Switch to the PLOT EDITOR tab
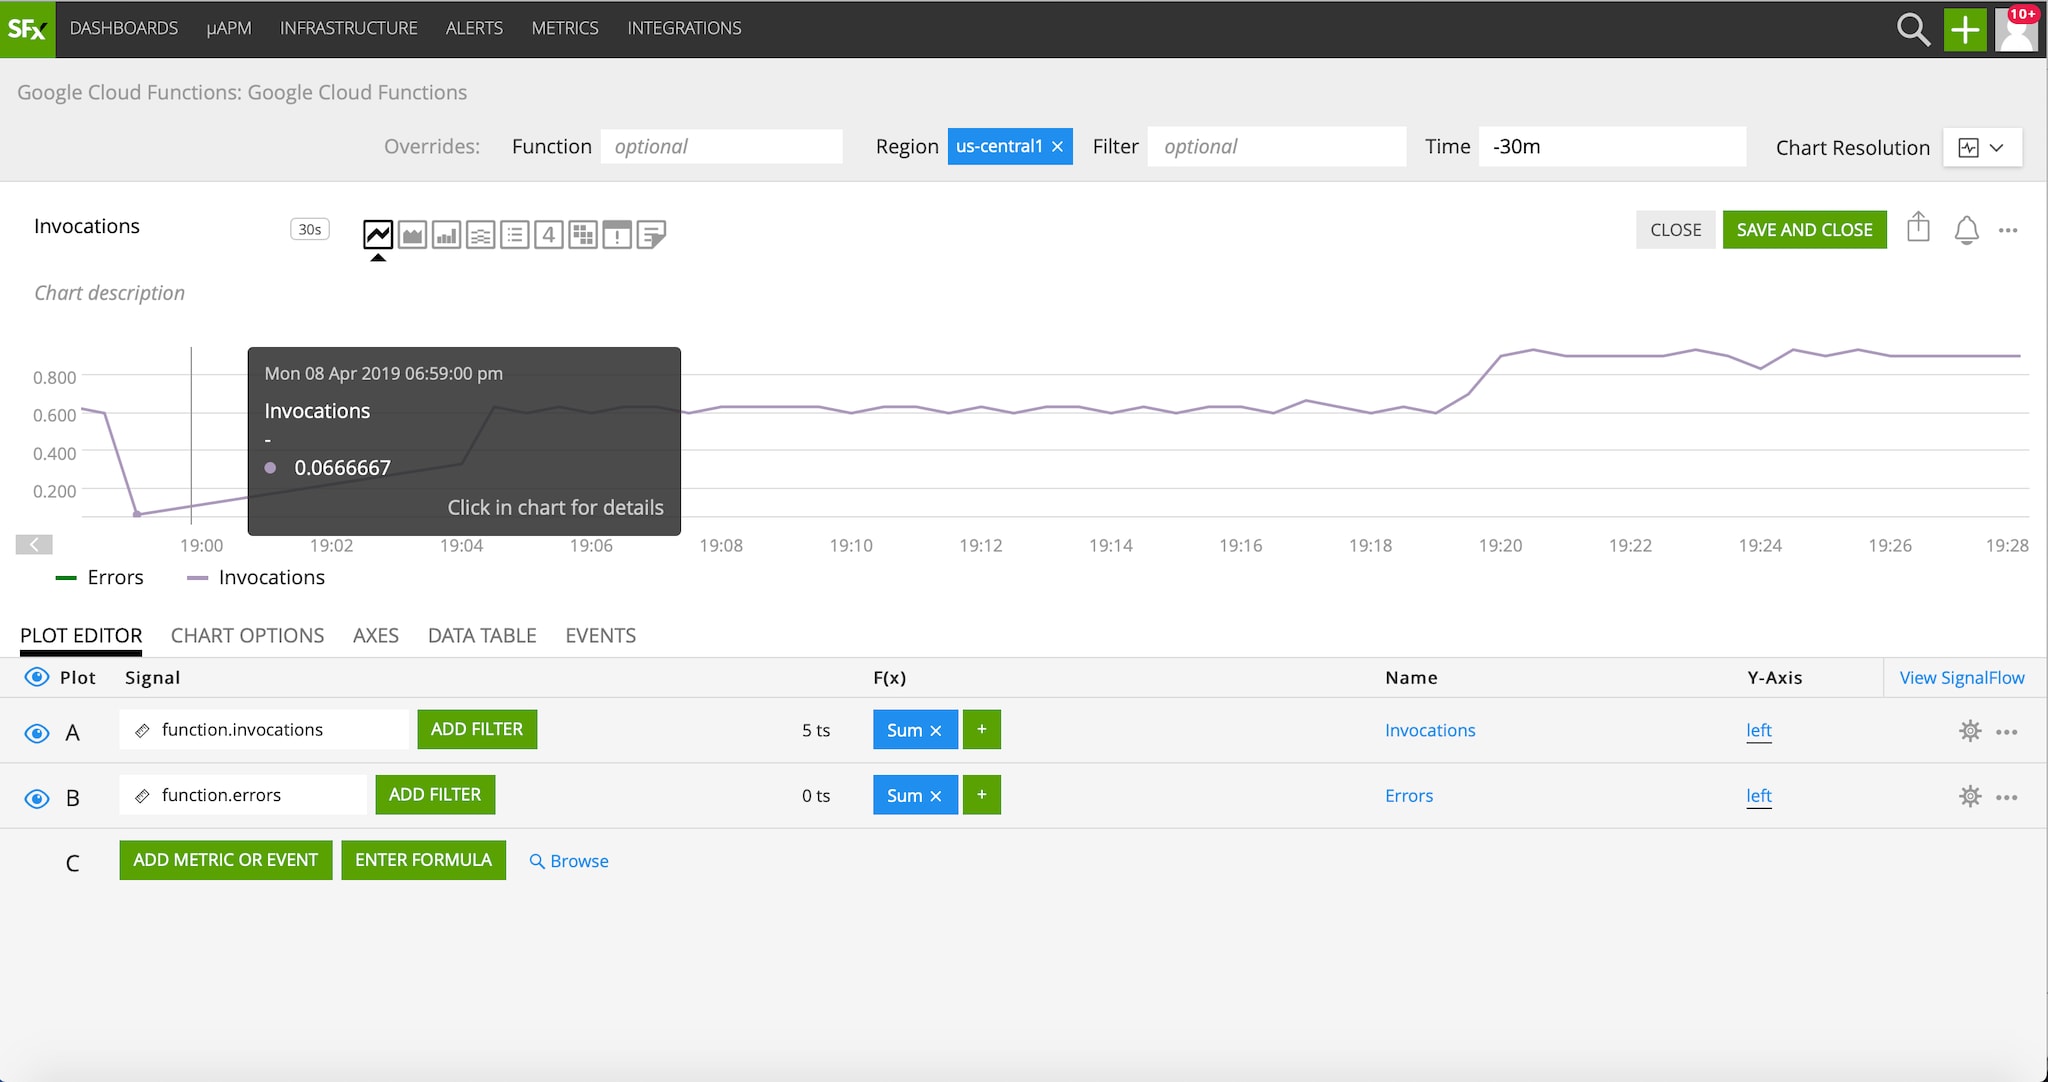 coord(81,636)
